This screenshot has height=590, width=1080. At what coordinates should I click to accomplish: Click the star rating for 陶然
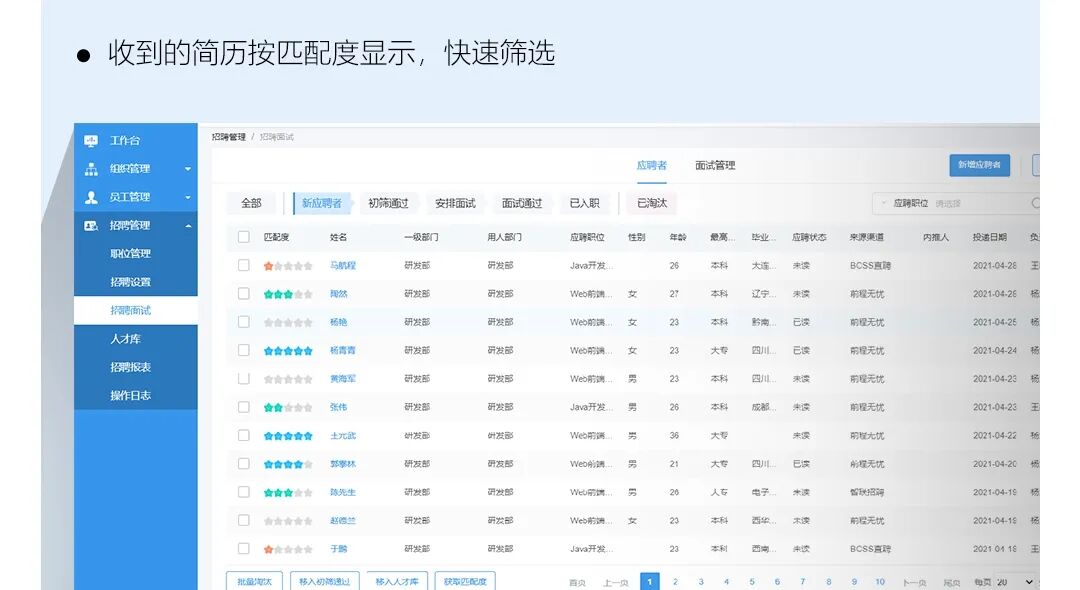[288, 294]
